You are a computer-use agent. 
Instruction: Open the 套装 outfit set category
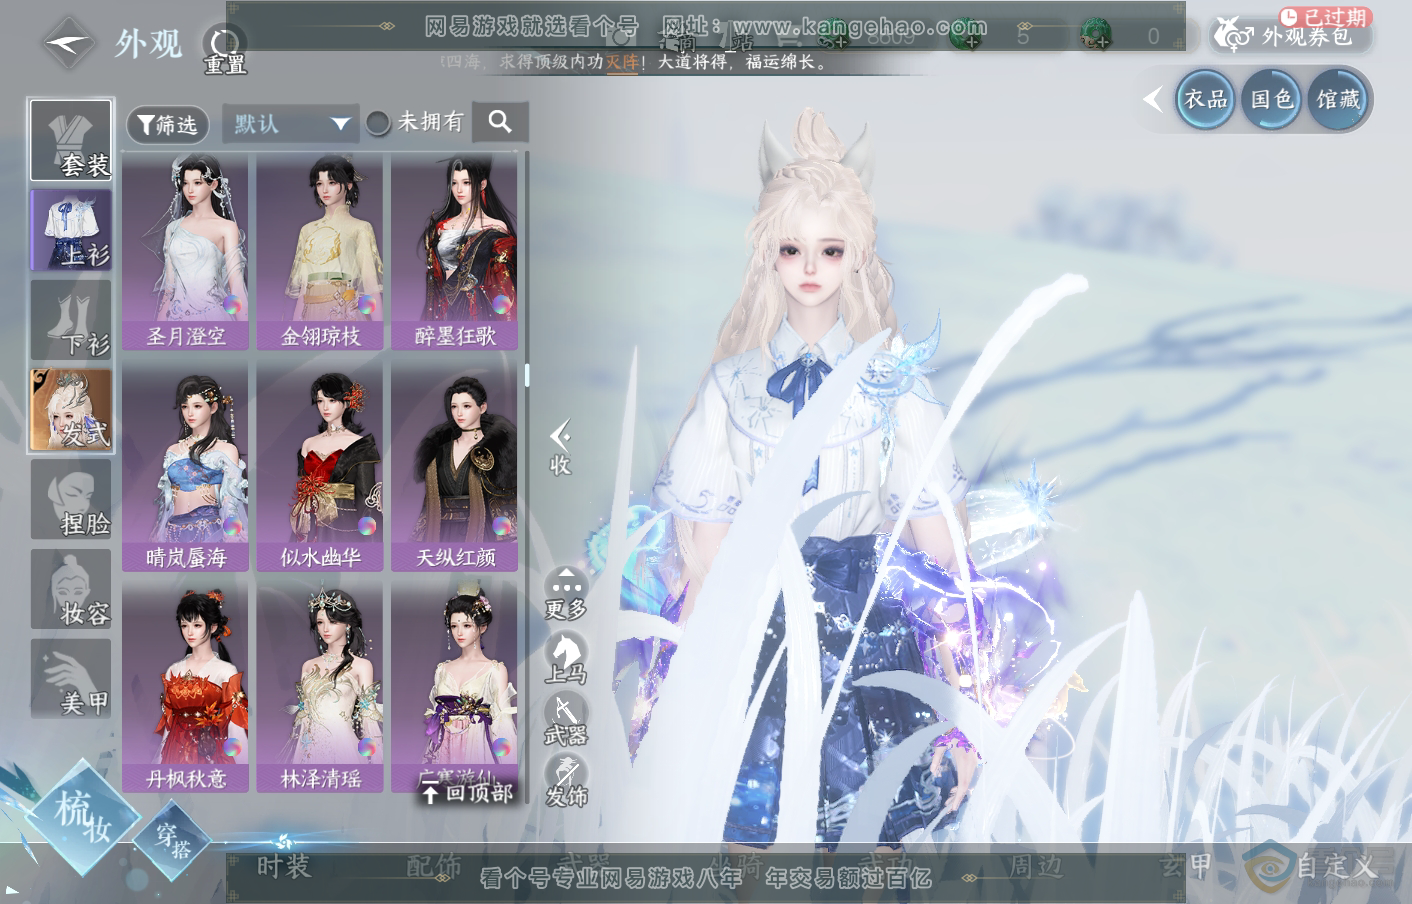[x=71, y=140]
